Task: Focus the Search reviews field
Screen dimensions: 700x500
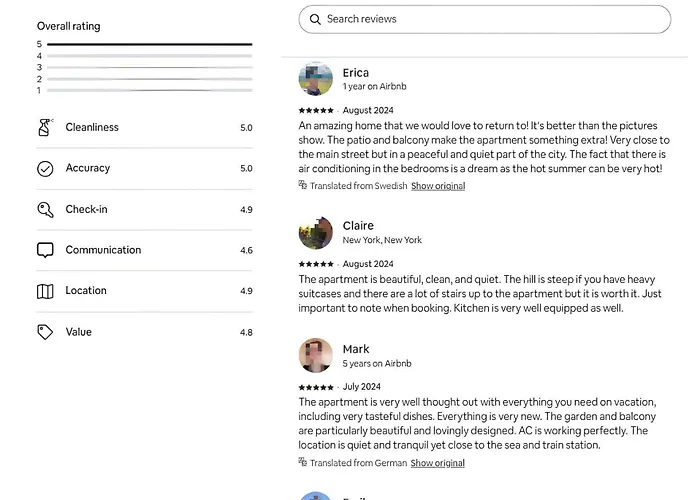Action: pos(490,19)
